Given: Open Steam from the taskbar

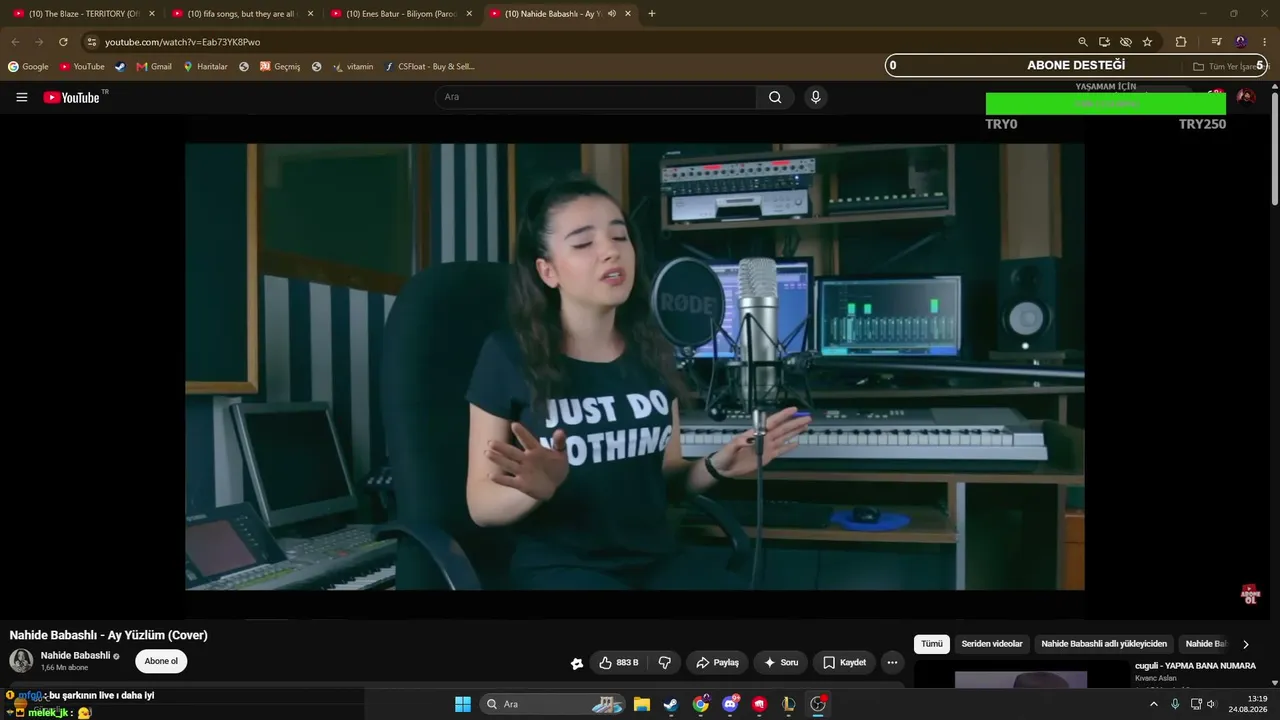Looking at the screenshot, I should (x=671, y=704).
